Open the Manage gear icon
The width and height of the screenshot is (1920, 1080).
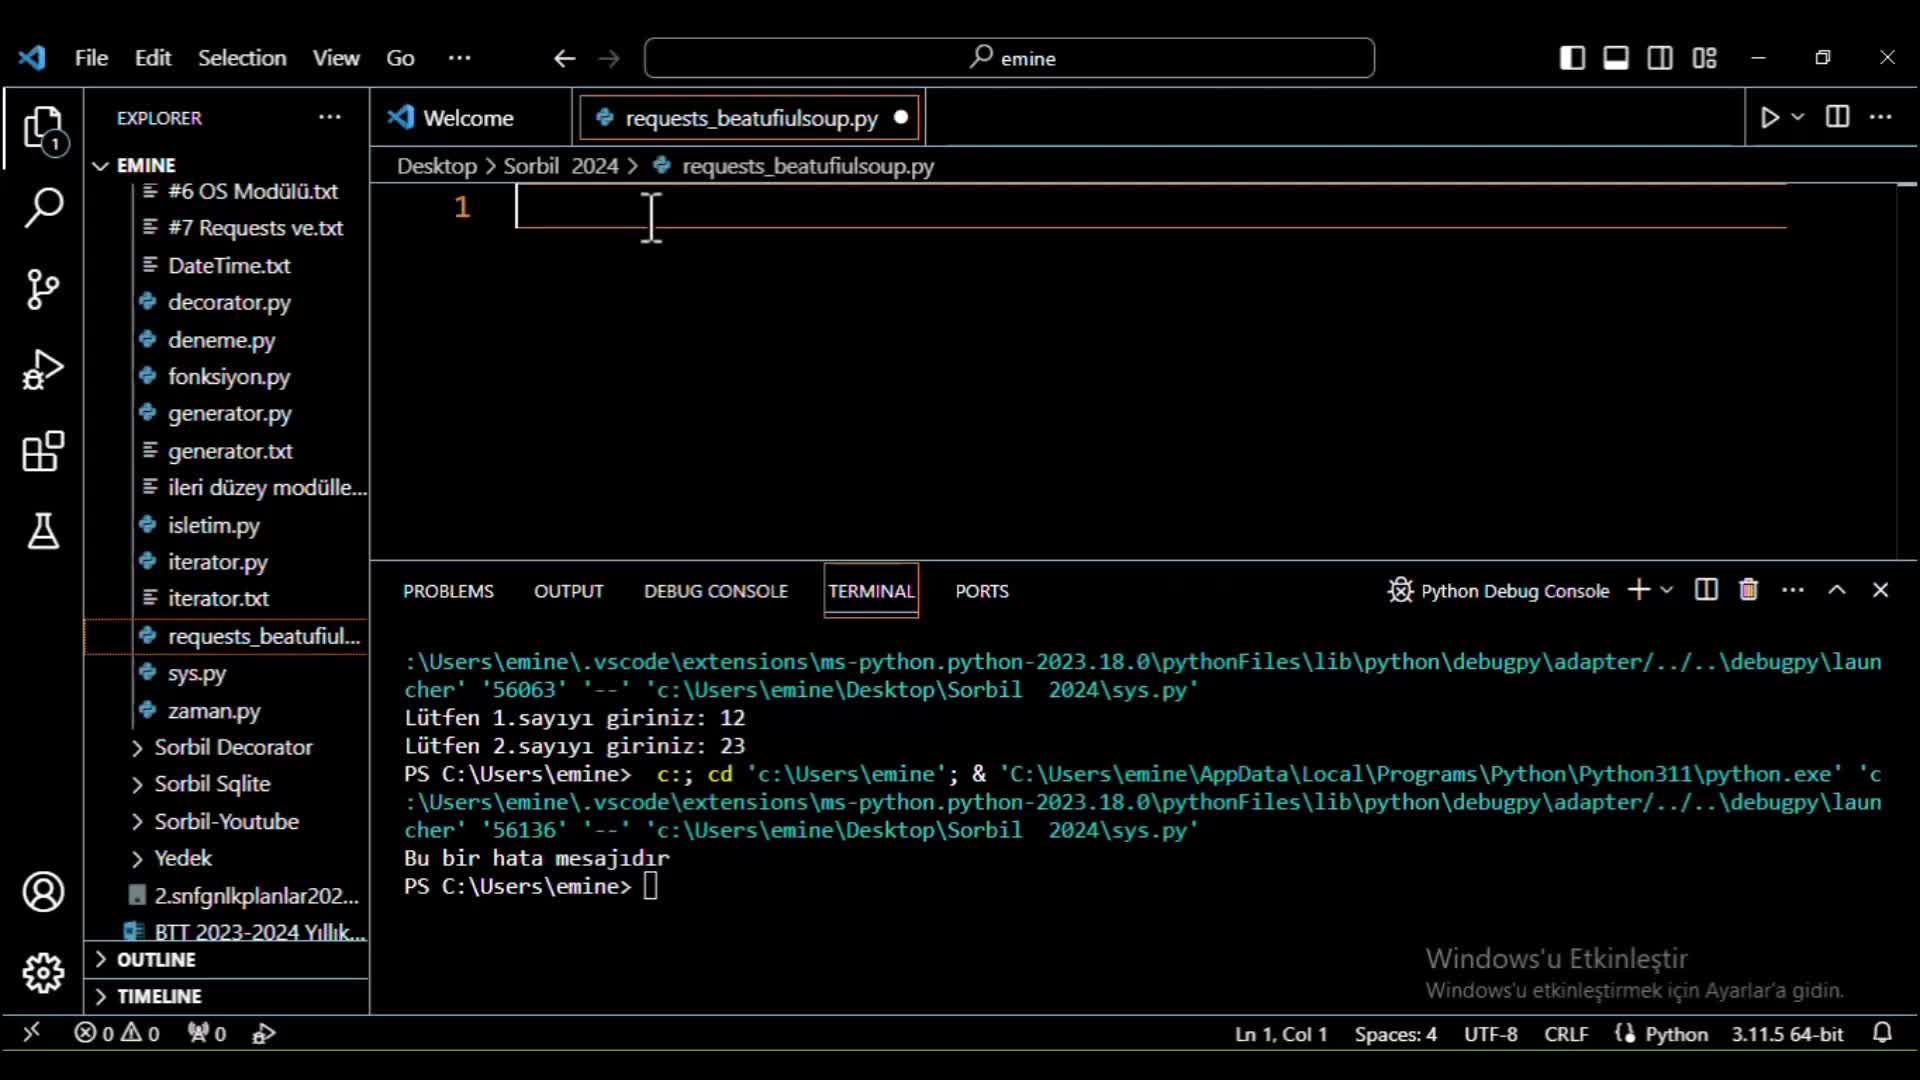pos(43,972)
